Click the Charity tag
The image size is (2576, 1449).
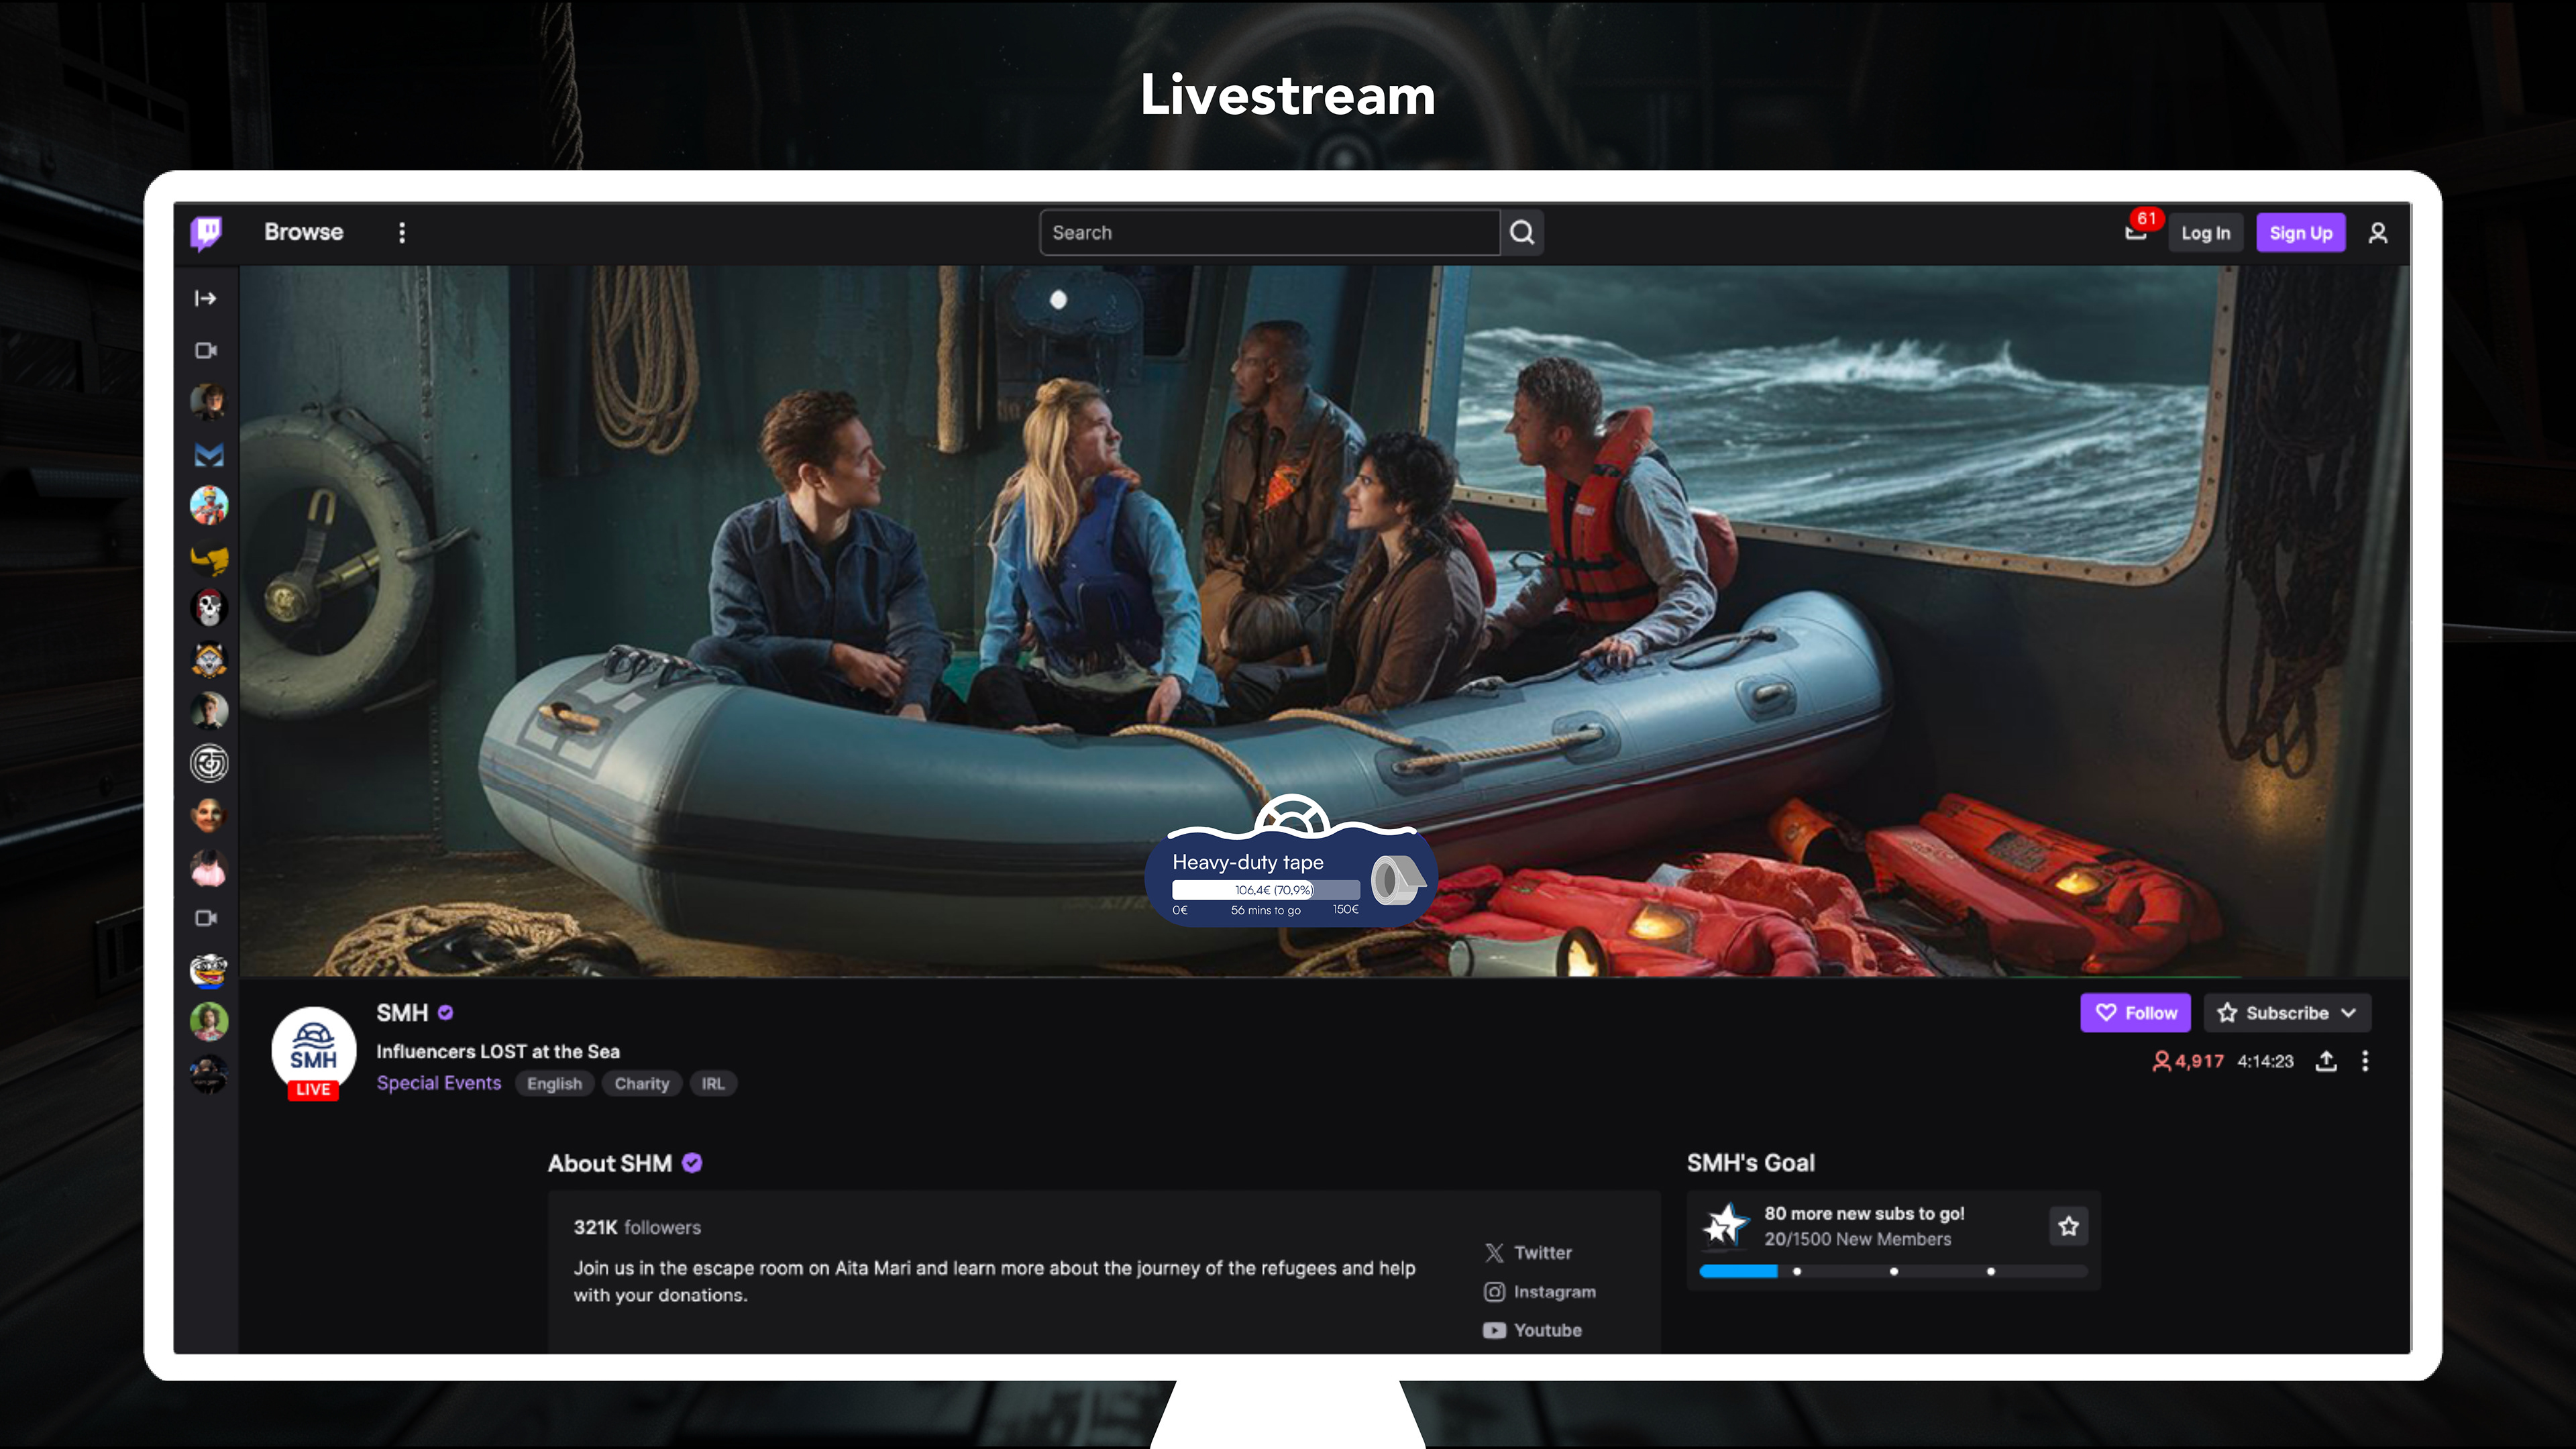click(x=641, y=1084)
